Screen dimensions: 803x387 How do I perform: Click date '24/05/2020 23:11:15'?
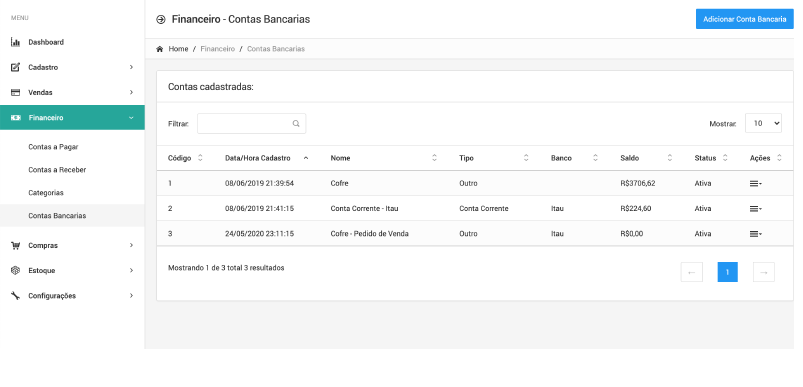click(260, 234)
